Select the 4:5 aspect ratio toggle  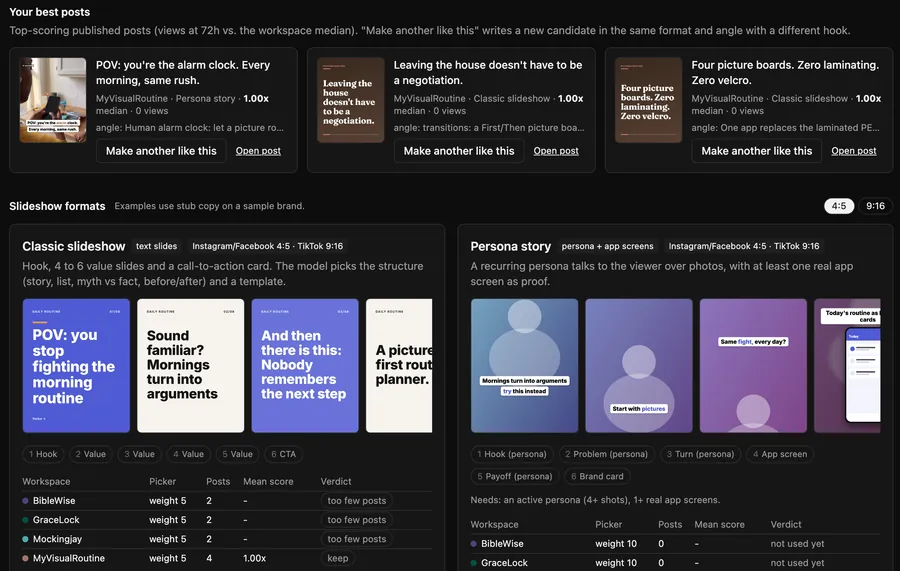[839, 206]
